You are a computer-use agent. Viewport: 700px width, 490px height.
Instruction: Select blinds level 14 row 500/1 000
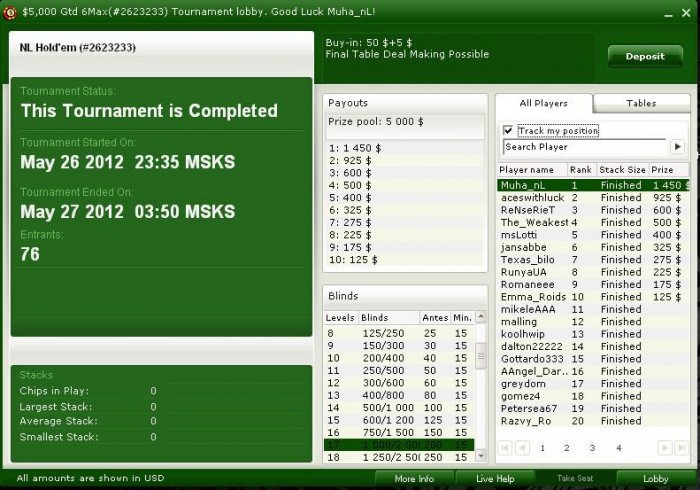pyautogui.click(x=399, y=408)
